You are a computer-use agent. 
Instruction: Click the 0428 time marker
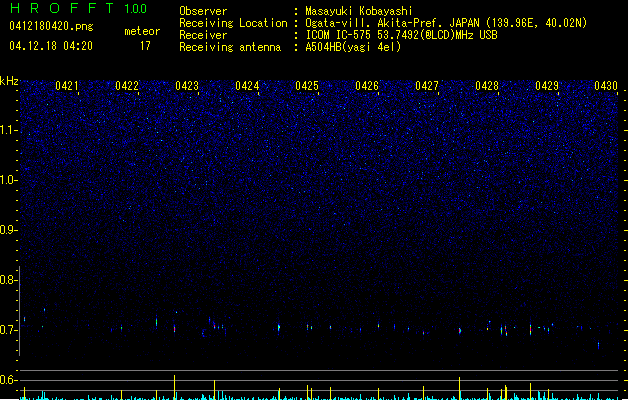click(487, 86)
